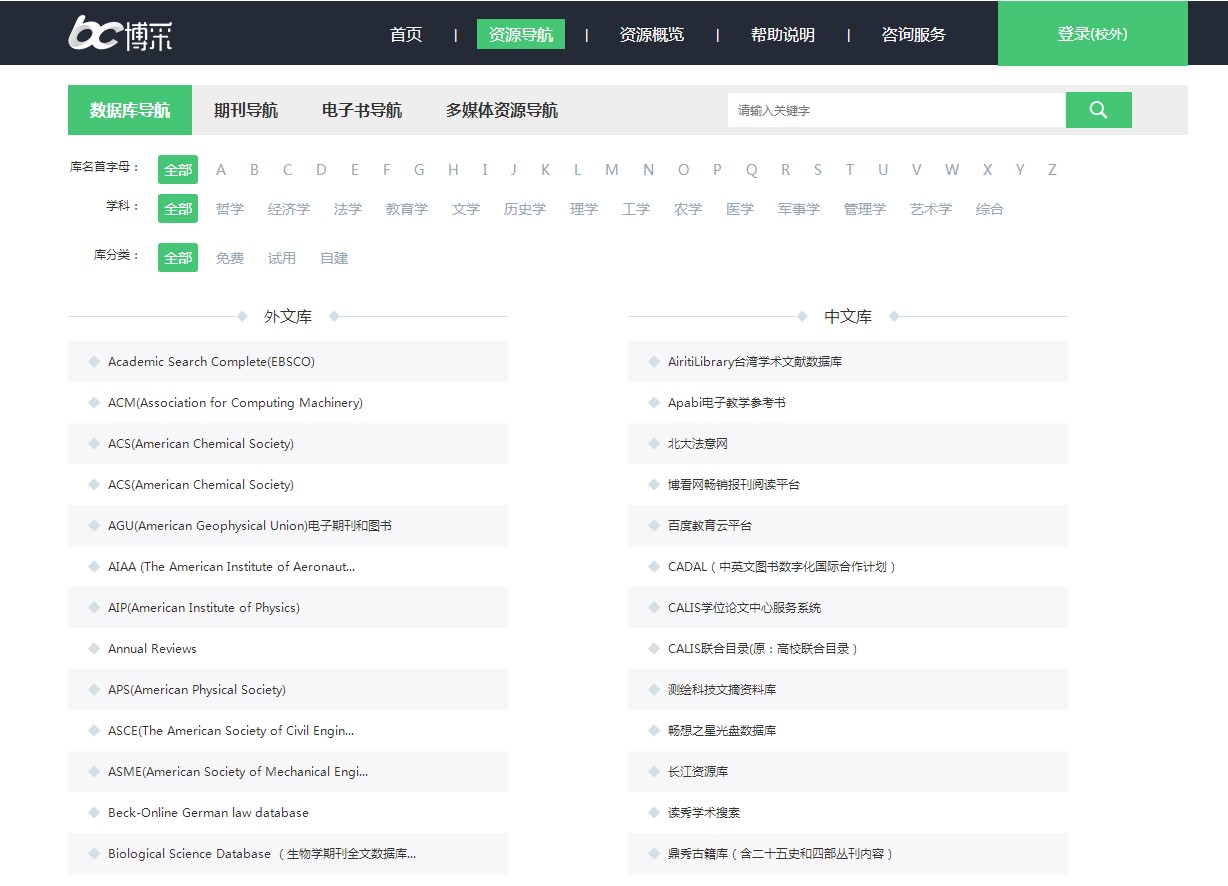1228x886 pixels.
Task: Click the green search magnifier button
Action: 1098,110
